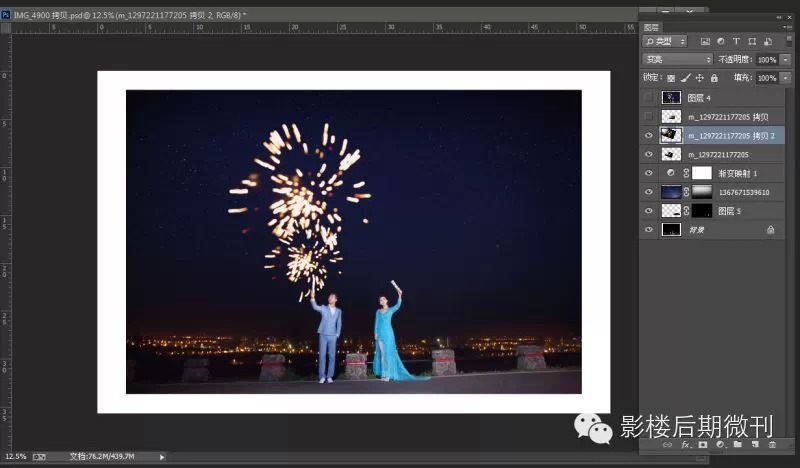Switch to the 图层 panel tab
Screen dimensions: 800x468
[x=652, y=28]
